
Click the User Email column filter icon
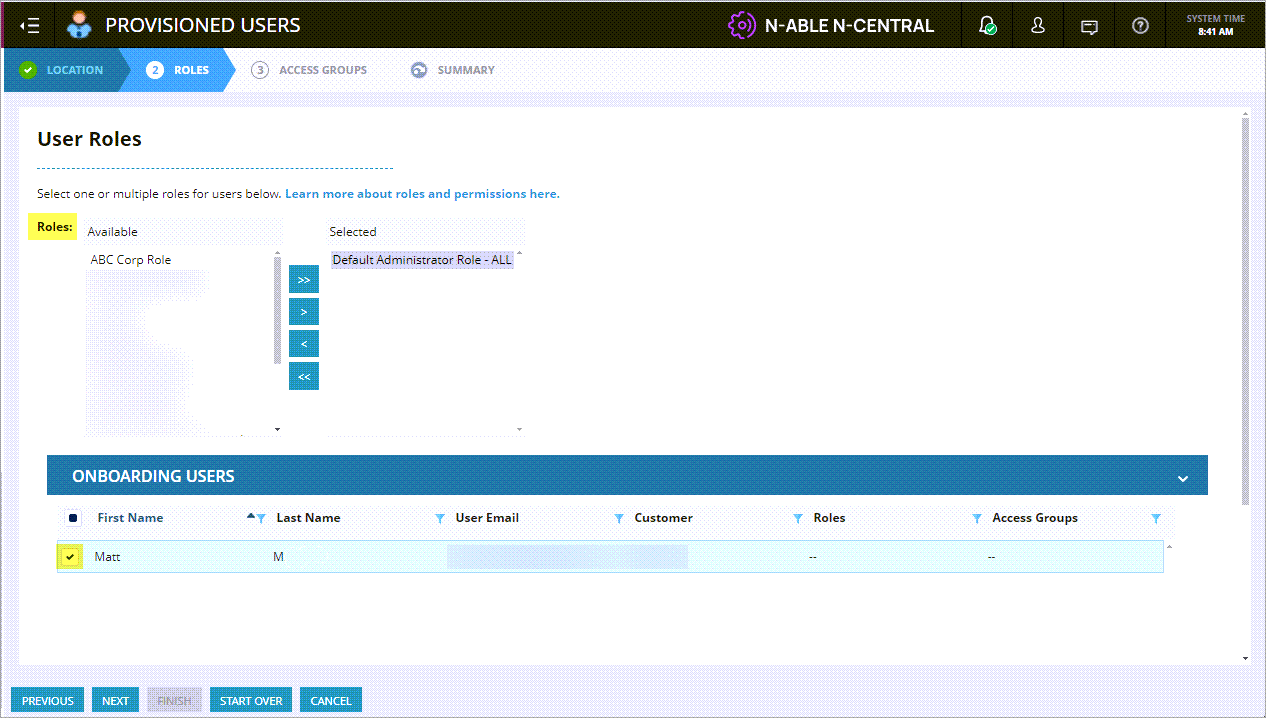[619, 518]
